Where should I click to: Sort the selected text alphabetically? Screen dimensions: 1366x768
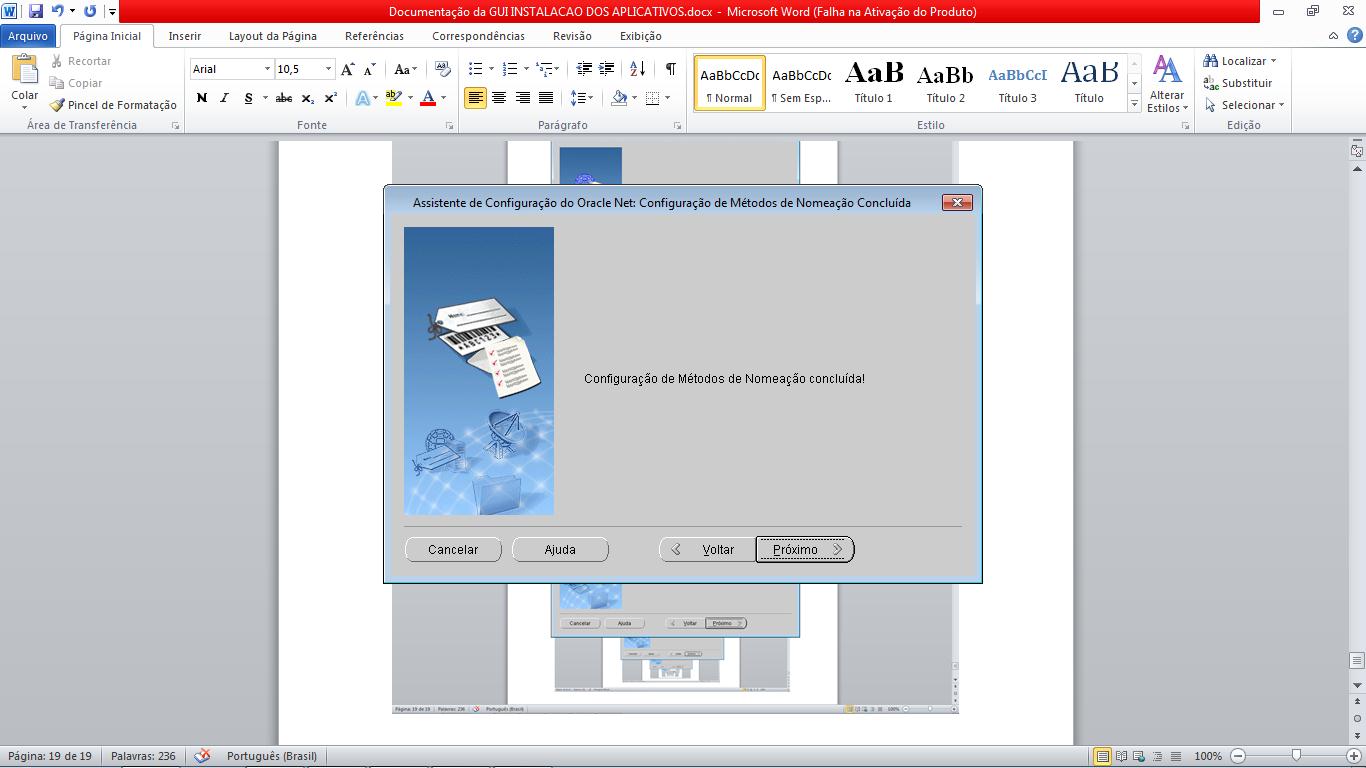(638, 70)
